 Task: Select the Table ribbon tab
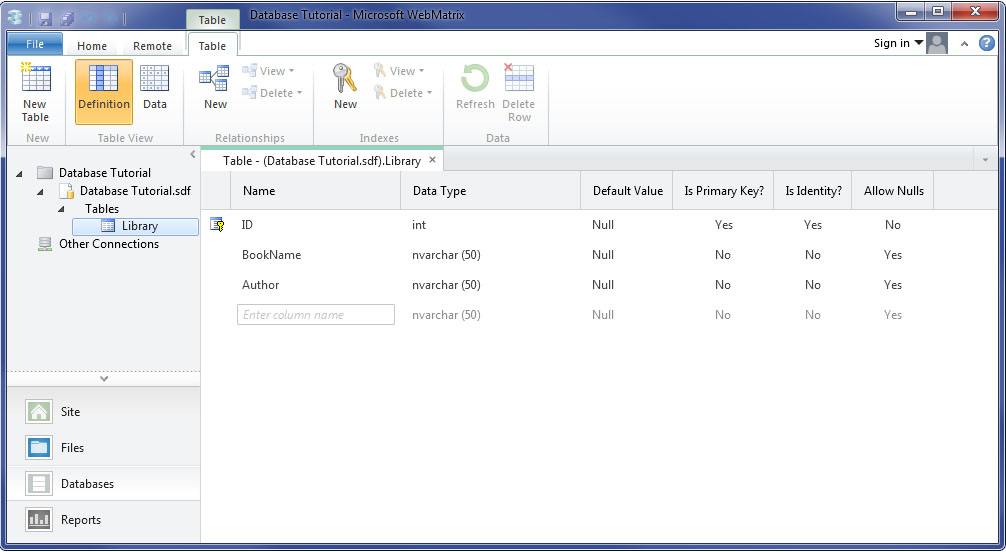pos(212,46)
